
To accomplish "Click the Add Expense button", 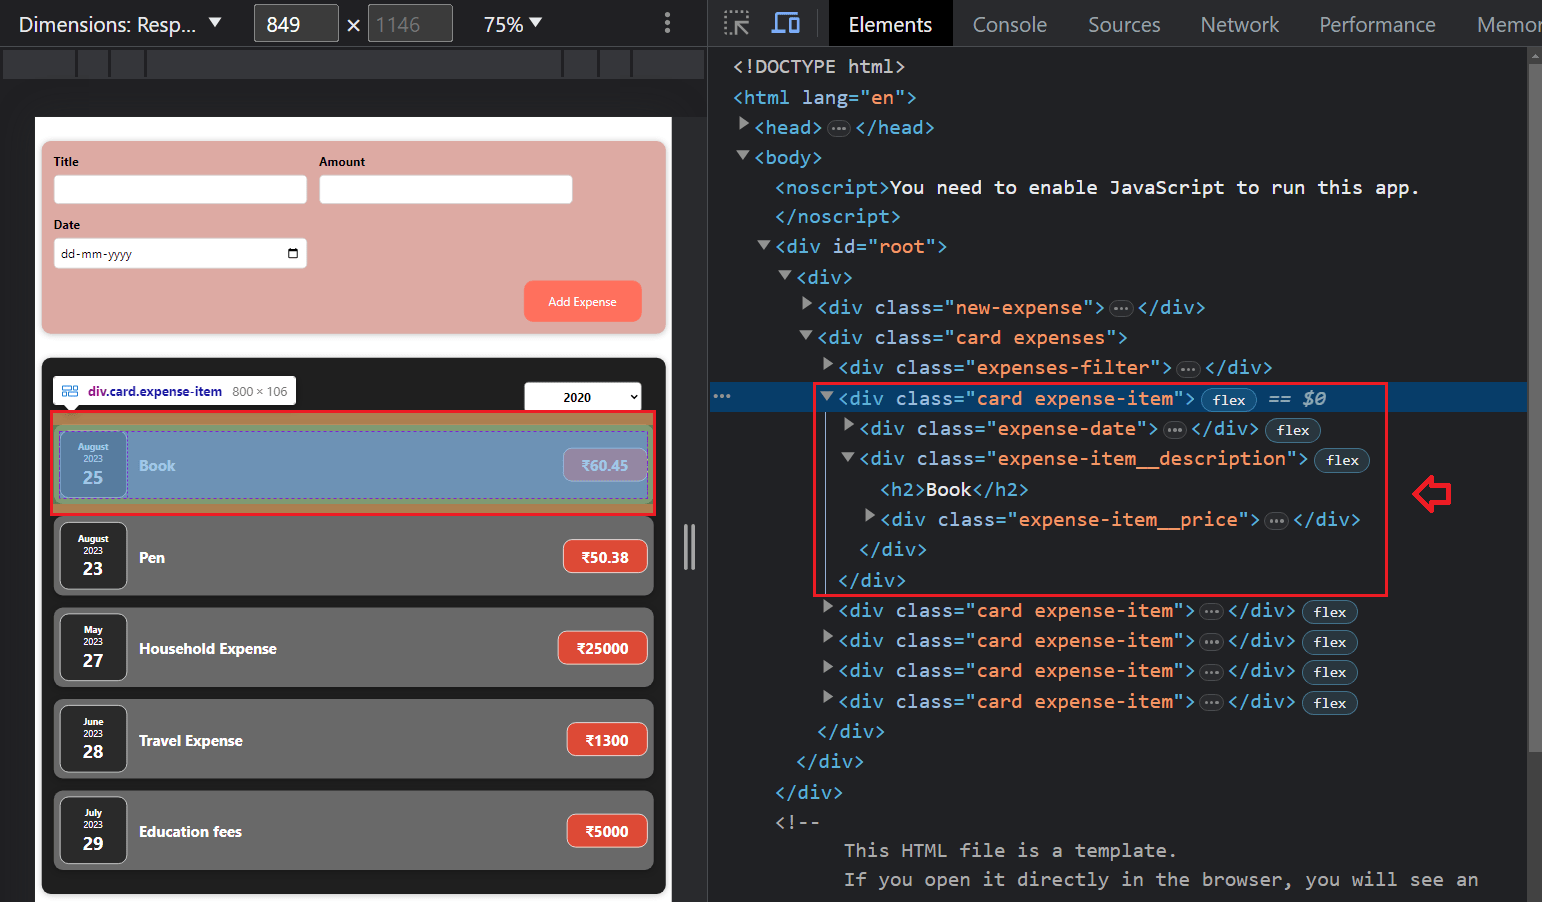I will [x=582, y=301].
